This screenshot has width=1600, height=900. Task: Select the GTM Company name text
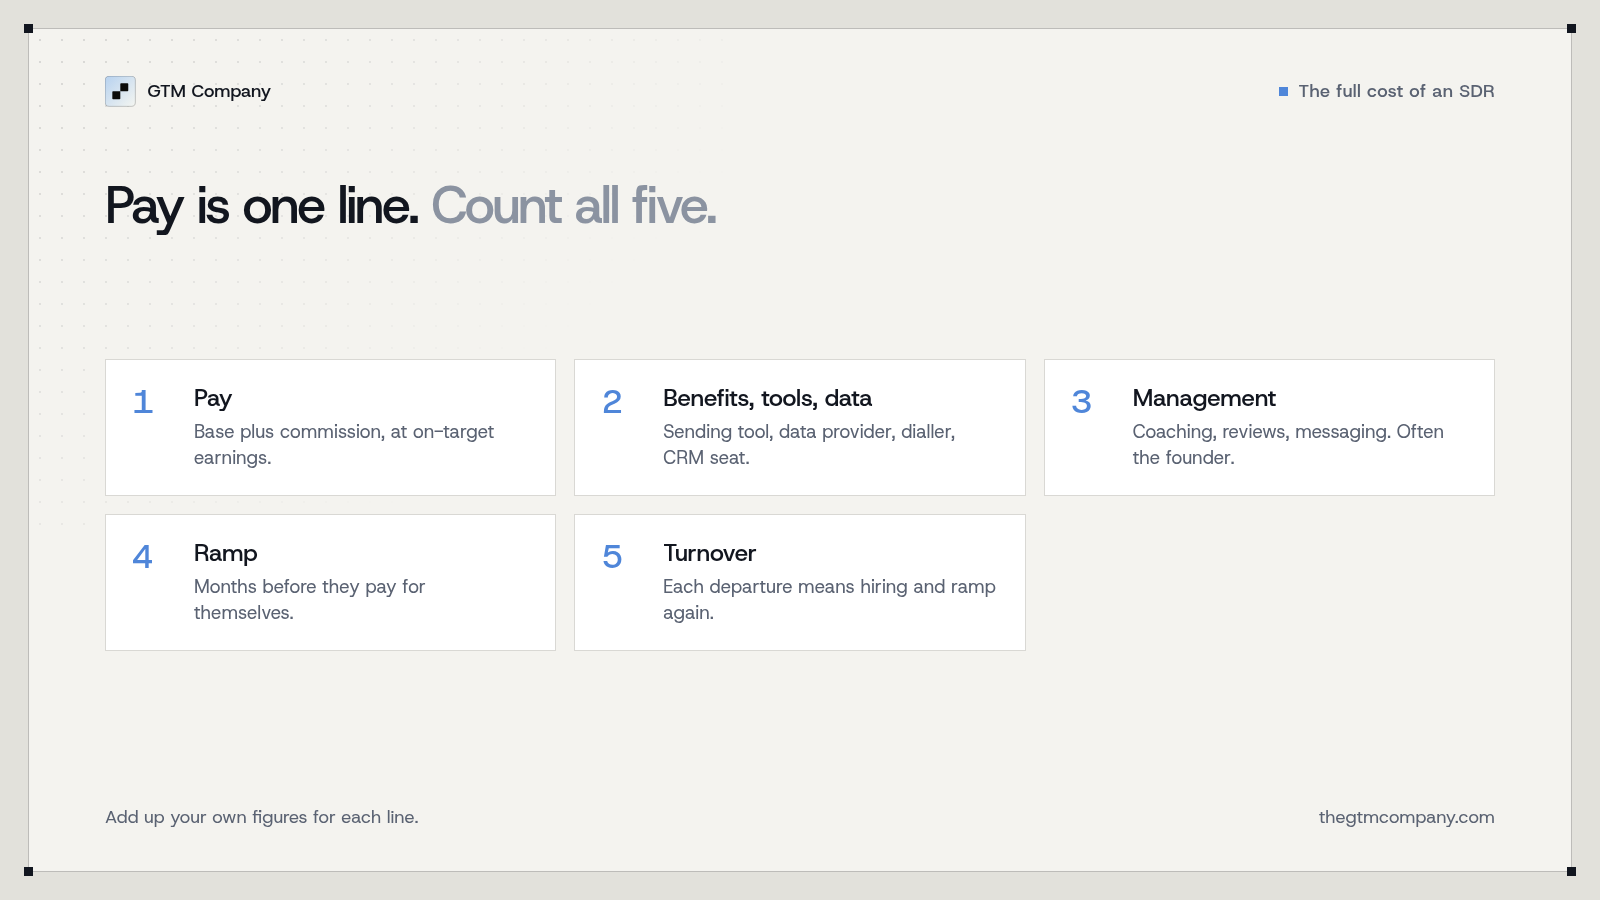[209, 91]
